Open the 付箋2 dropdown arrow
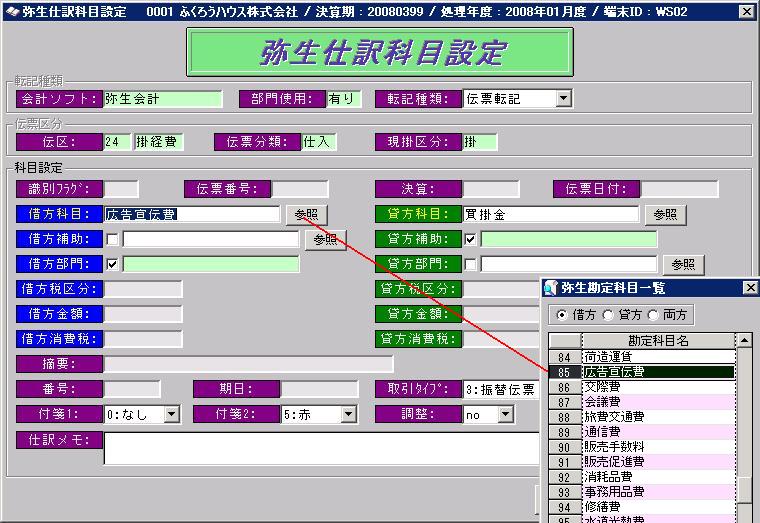This screenshot has width=760, height=523. (348, 414)
